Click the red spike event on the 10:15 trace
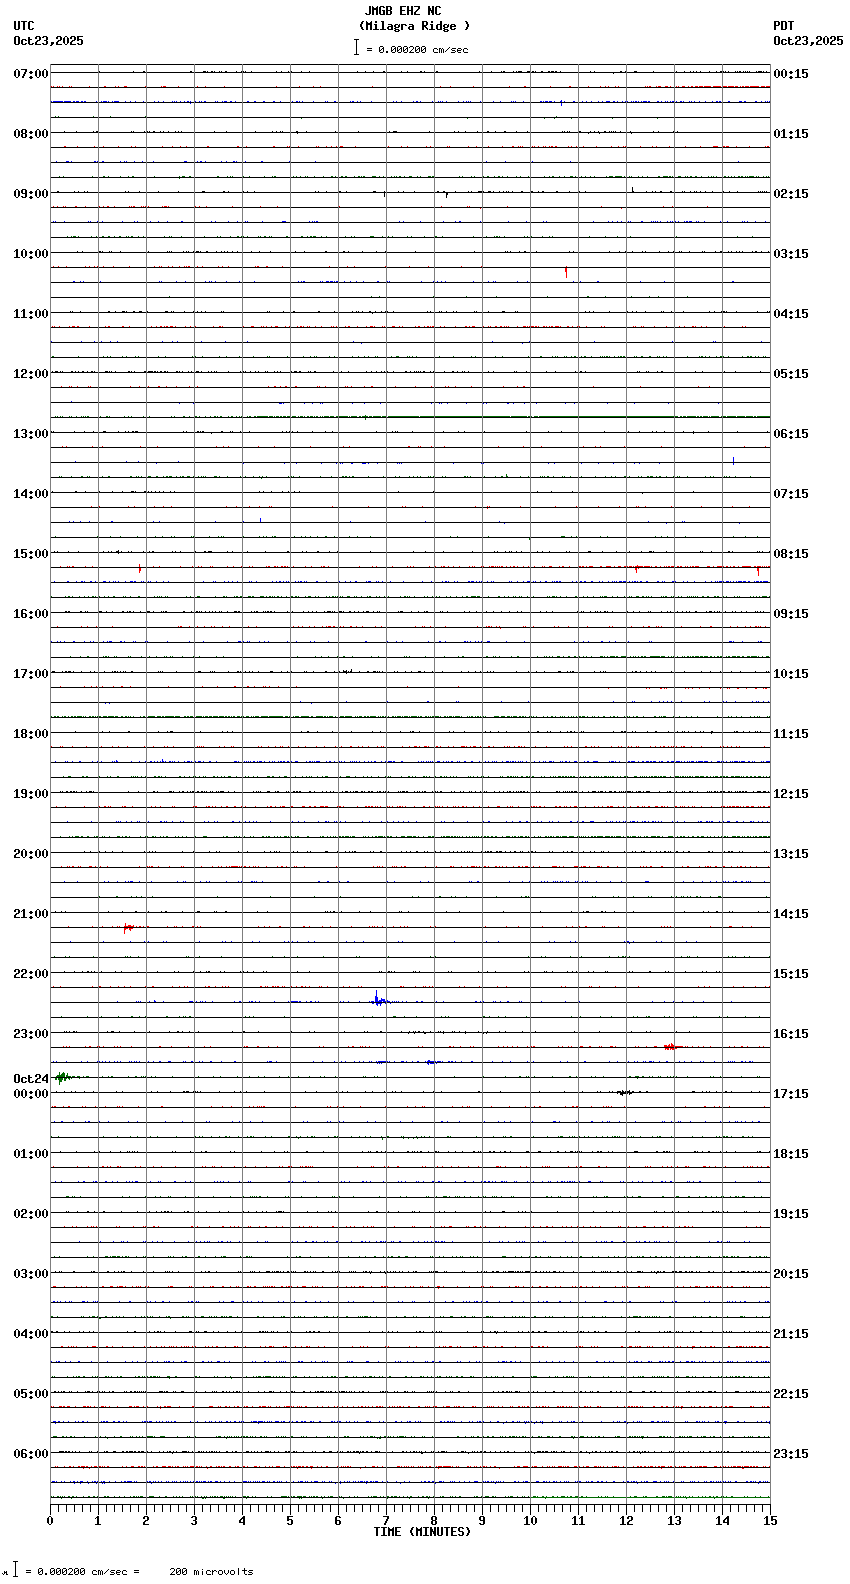850x1584 pixels. coord(566,271)
